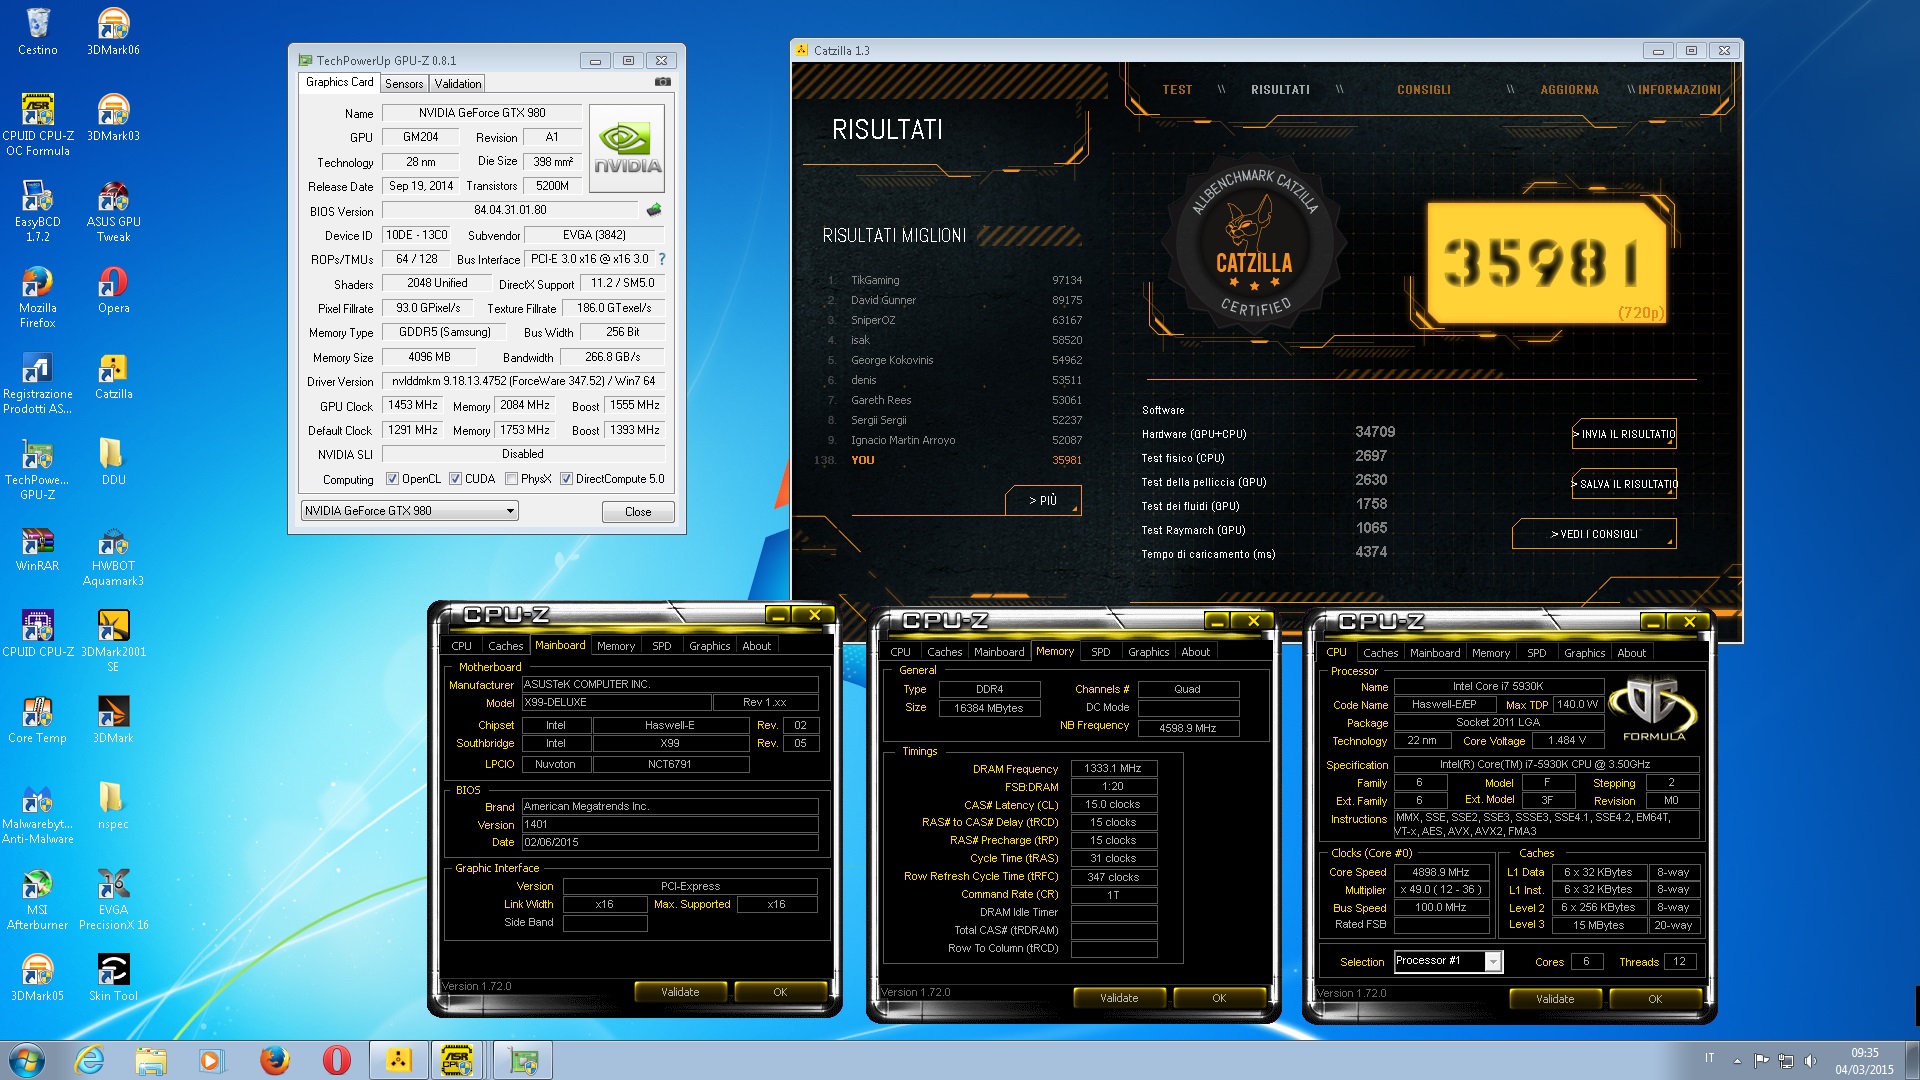Open the INFORMAZIONI tab in Catzilla
The image size is (1920, 1080).
pos(1679,90)
